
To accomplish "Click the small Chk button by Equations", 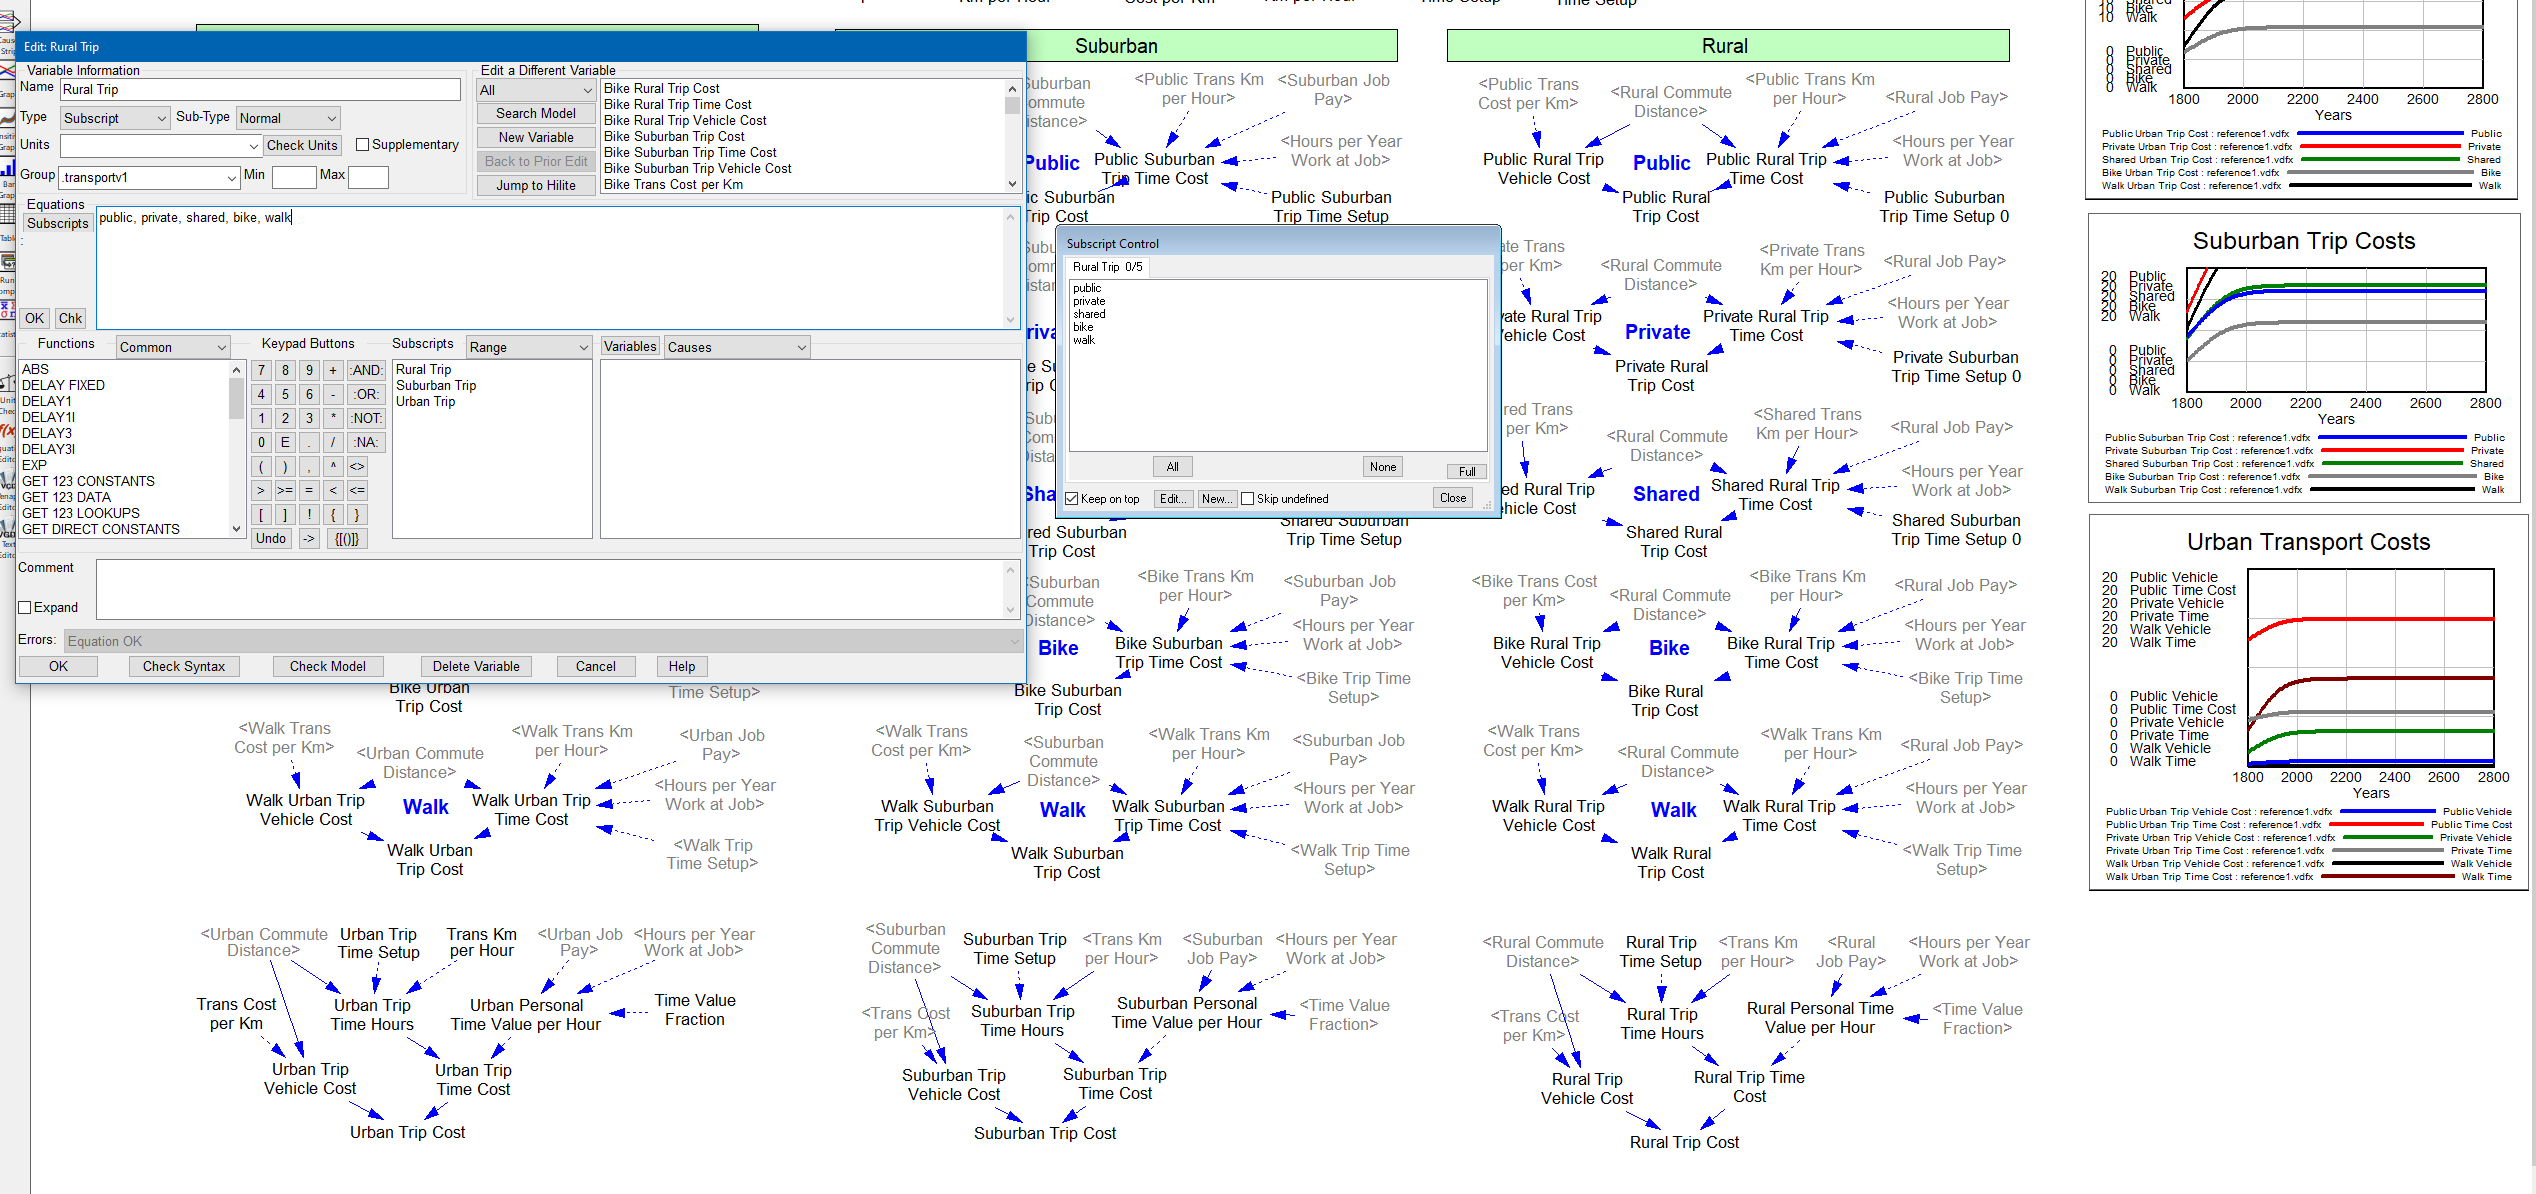I will click(x=70, y=319).
